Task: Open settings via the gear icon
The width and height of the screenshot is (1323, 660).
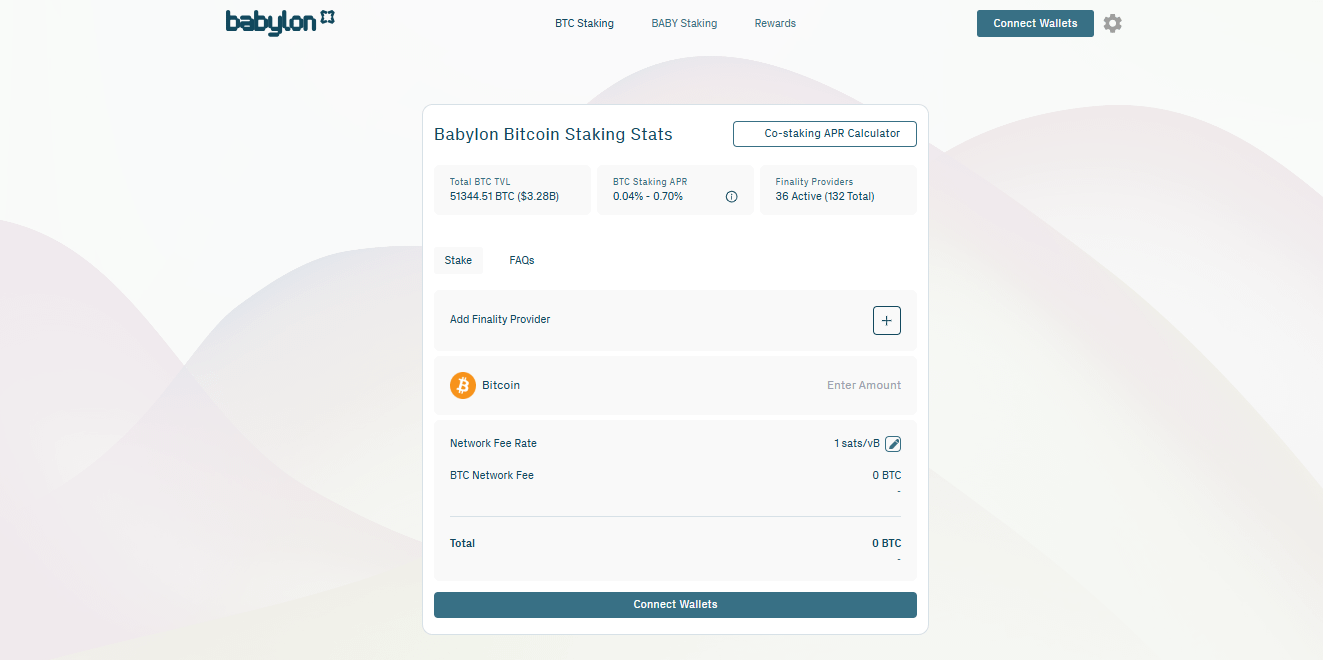Action: coord(1112,23)
